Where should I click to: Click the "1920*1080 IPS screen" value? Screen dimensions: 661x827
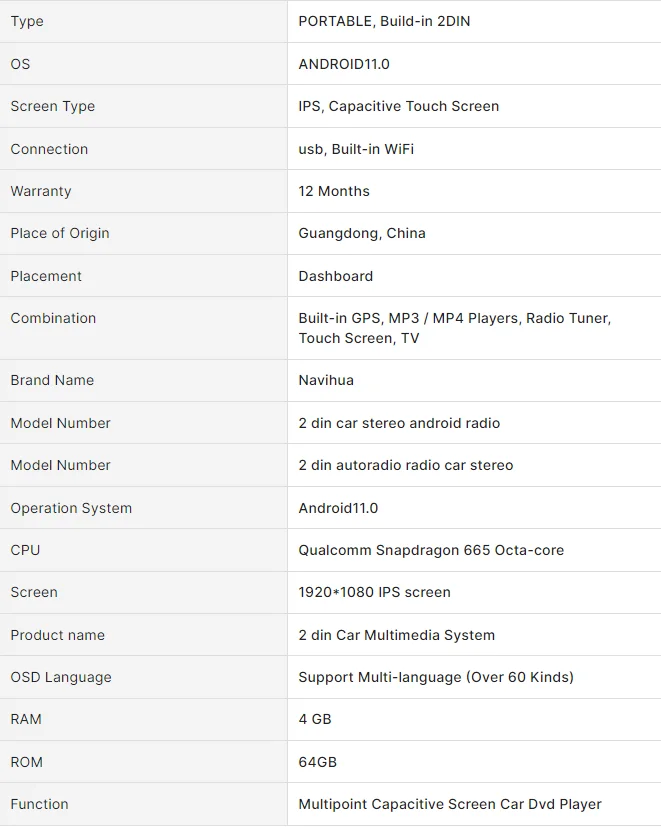pyautogui.click(x=374, y=592)
